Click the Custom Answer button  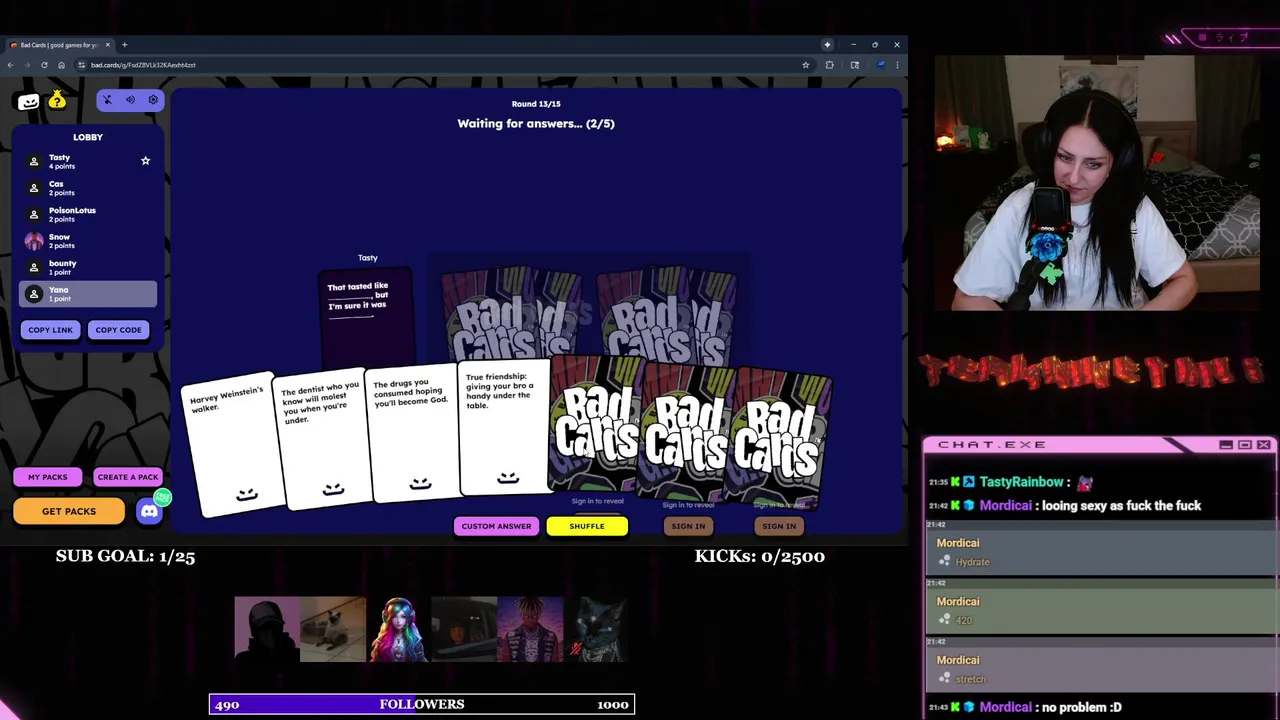click(496, 526)
